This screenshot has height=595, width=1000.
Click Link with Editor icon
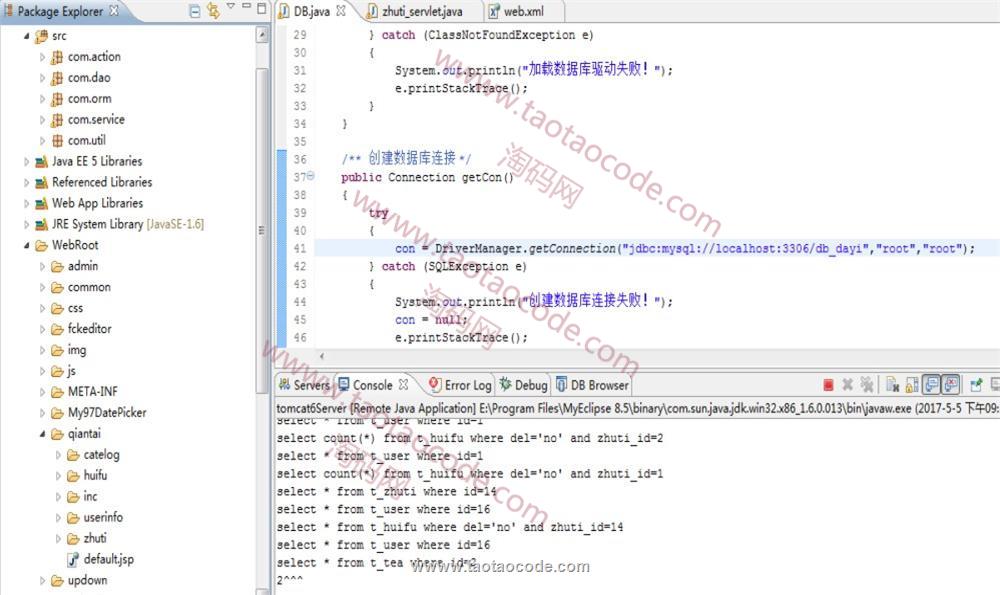[x=213, y=12]
